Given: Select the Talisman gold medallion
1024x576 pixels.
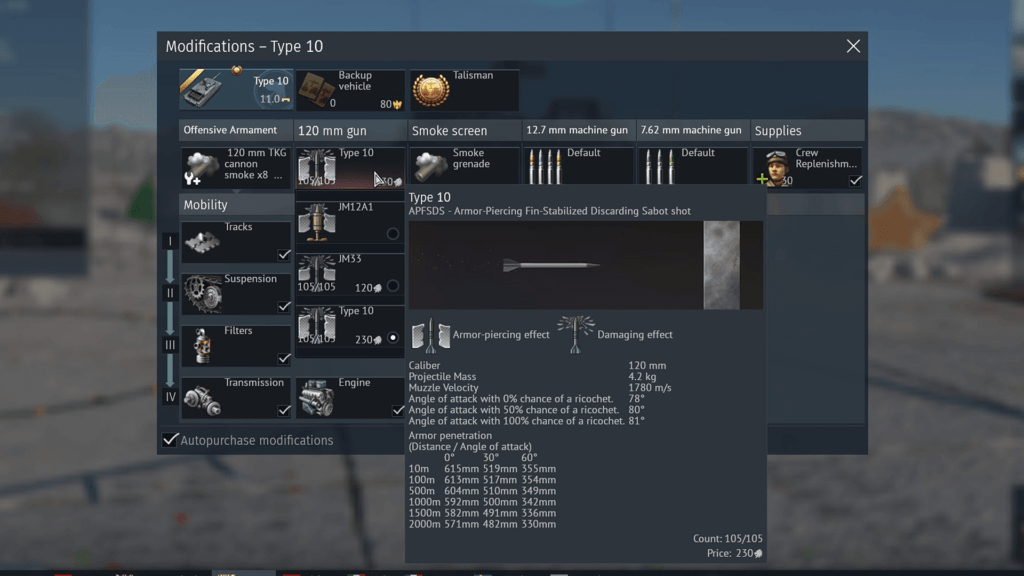Looking at the screenshot, I should (x=431, y=90).
